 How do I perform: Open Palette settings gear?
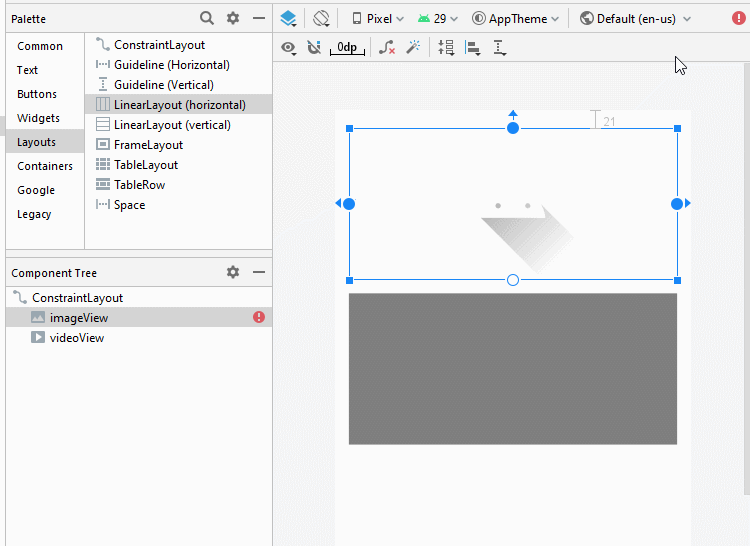pos(233,18)
